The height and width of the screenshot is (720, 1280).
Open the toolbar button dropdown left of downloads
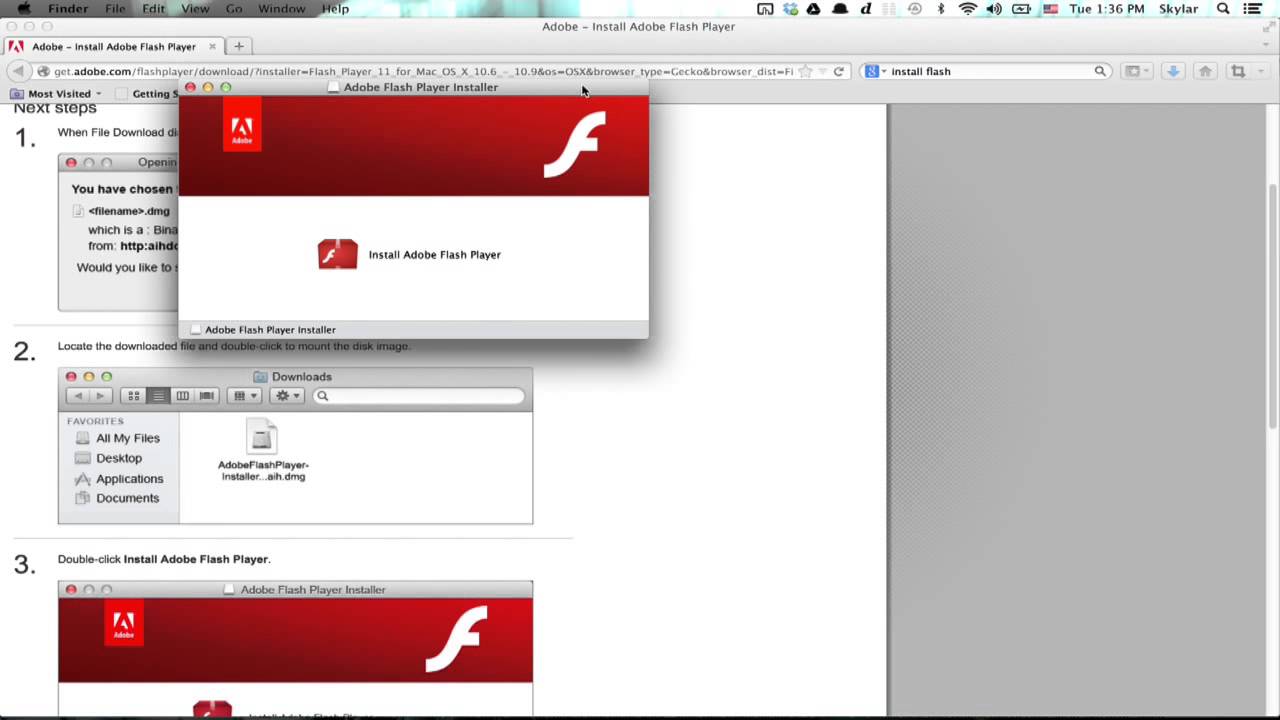[x=1136, y=71]
